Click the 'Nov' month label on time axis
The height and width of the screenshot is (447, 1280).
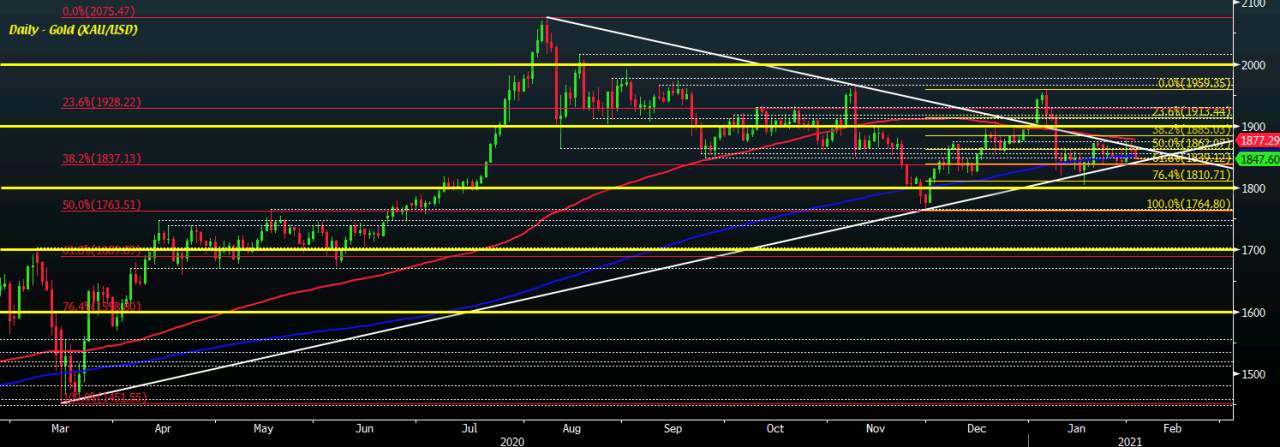(877, 428)
